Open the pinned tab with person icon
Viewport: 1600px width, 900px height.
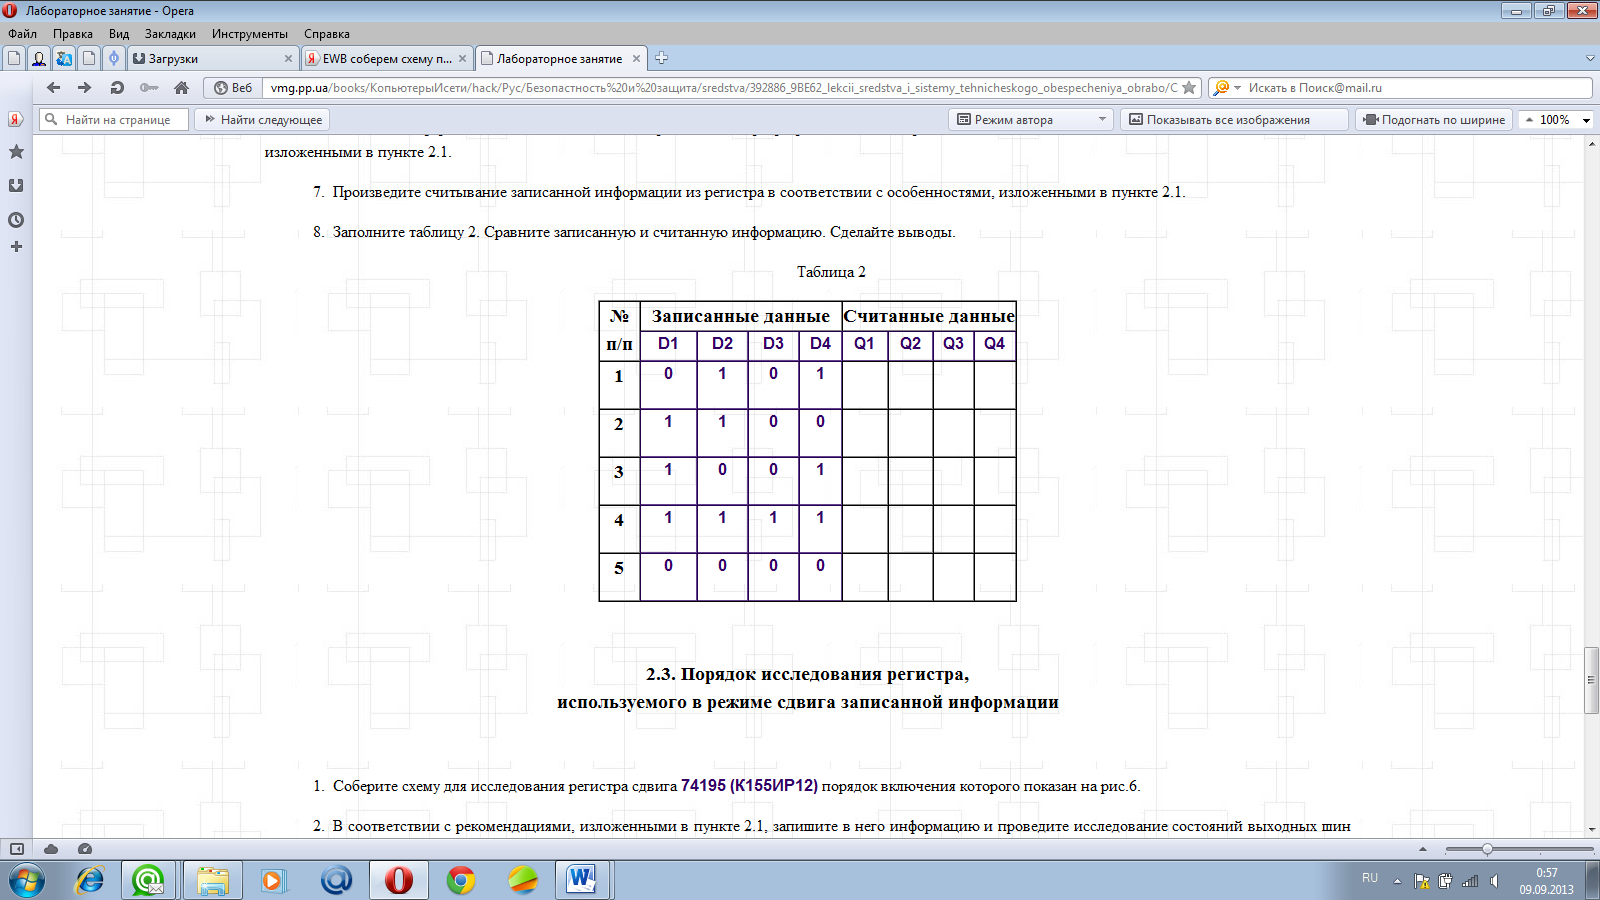[x=39, y=58]
